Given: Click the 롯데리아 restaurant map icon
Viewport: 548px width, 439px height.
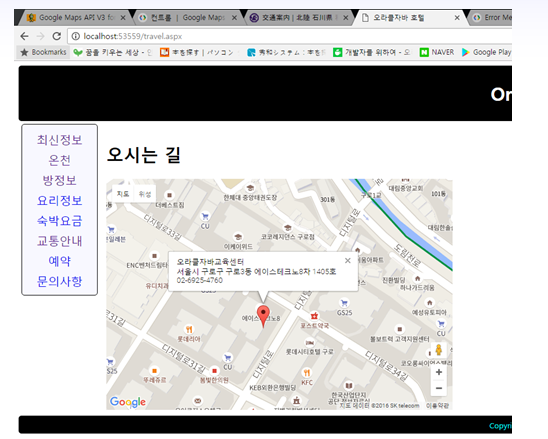Looking at the screenshot, I should coord(189,329).
